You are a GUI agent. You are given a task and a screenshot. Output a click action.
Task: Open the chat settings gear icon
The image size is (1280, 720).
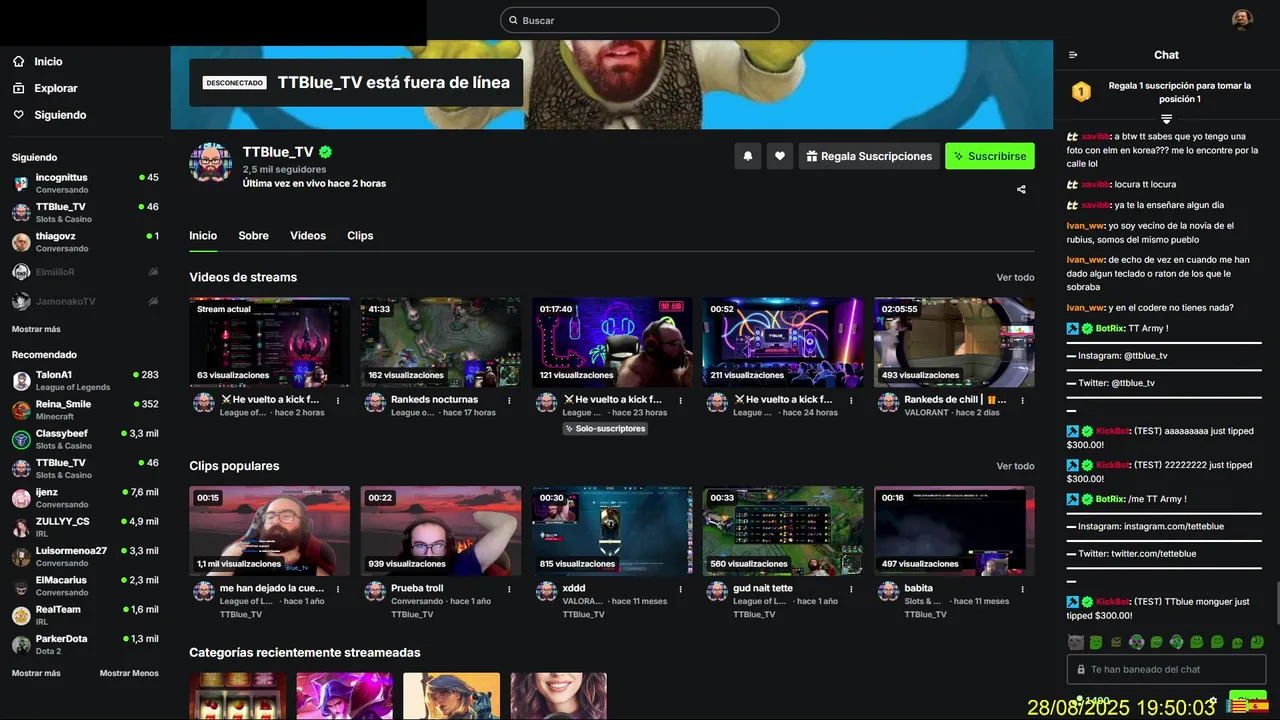(x=1213, y=701)
